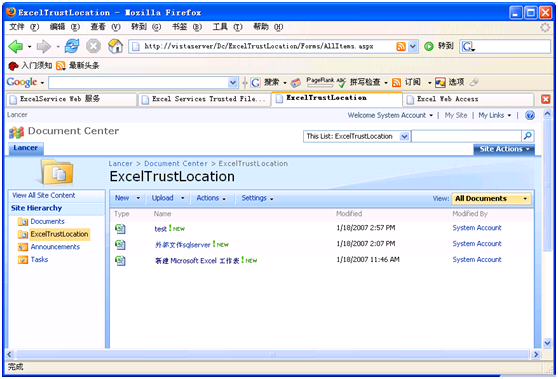Click the Google search engine icon in search box
Image resolution: width=558 pixels, height=379 pixels.
point(468,47)
